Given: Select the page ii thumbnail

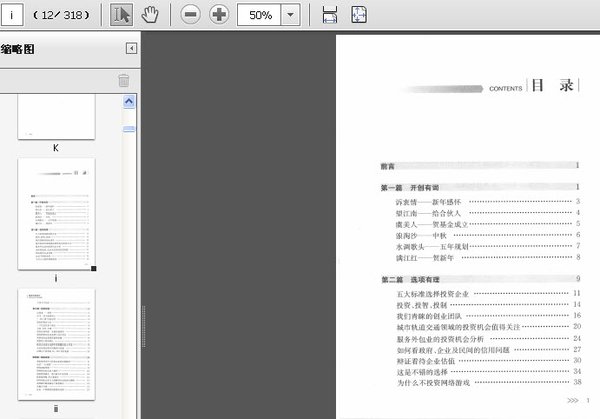Looking at the screenshot, I should (57, 344).
